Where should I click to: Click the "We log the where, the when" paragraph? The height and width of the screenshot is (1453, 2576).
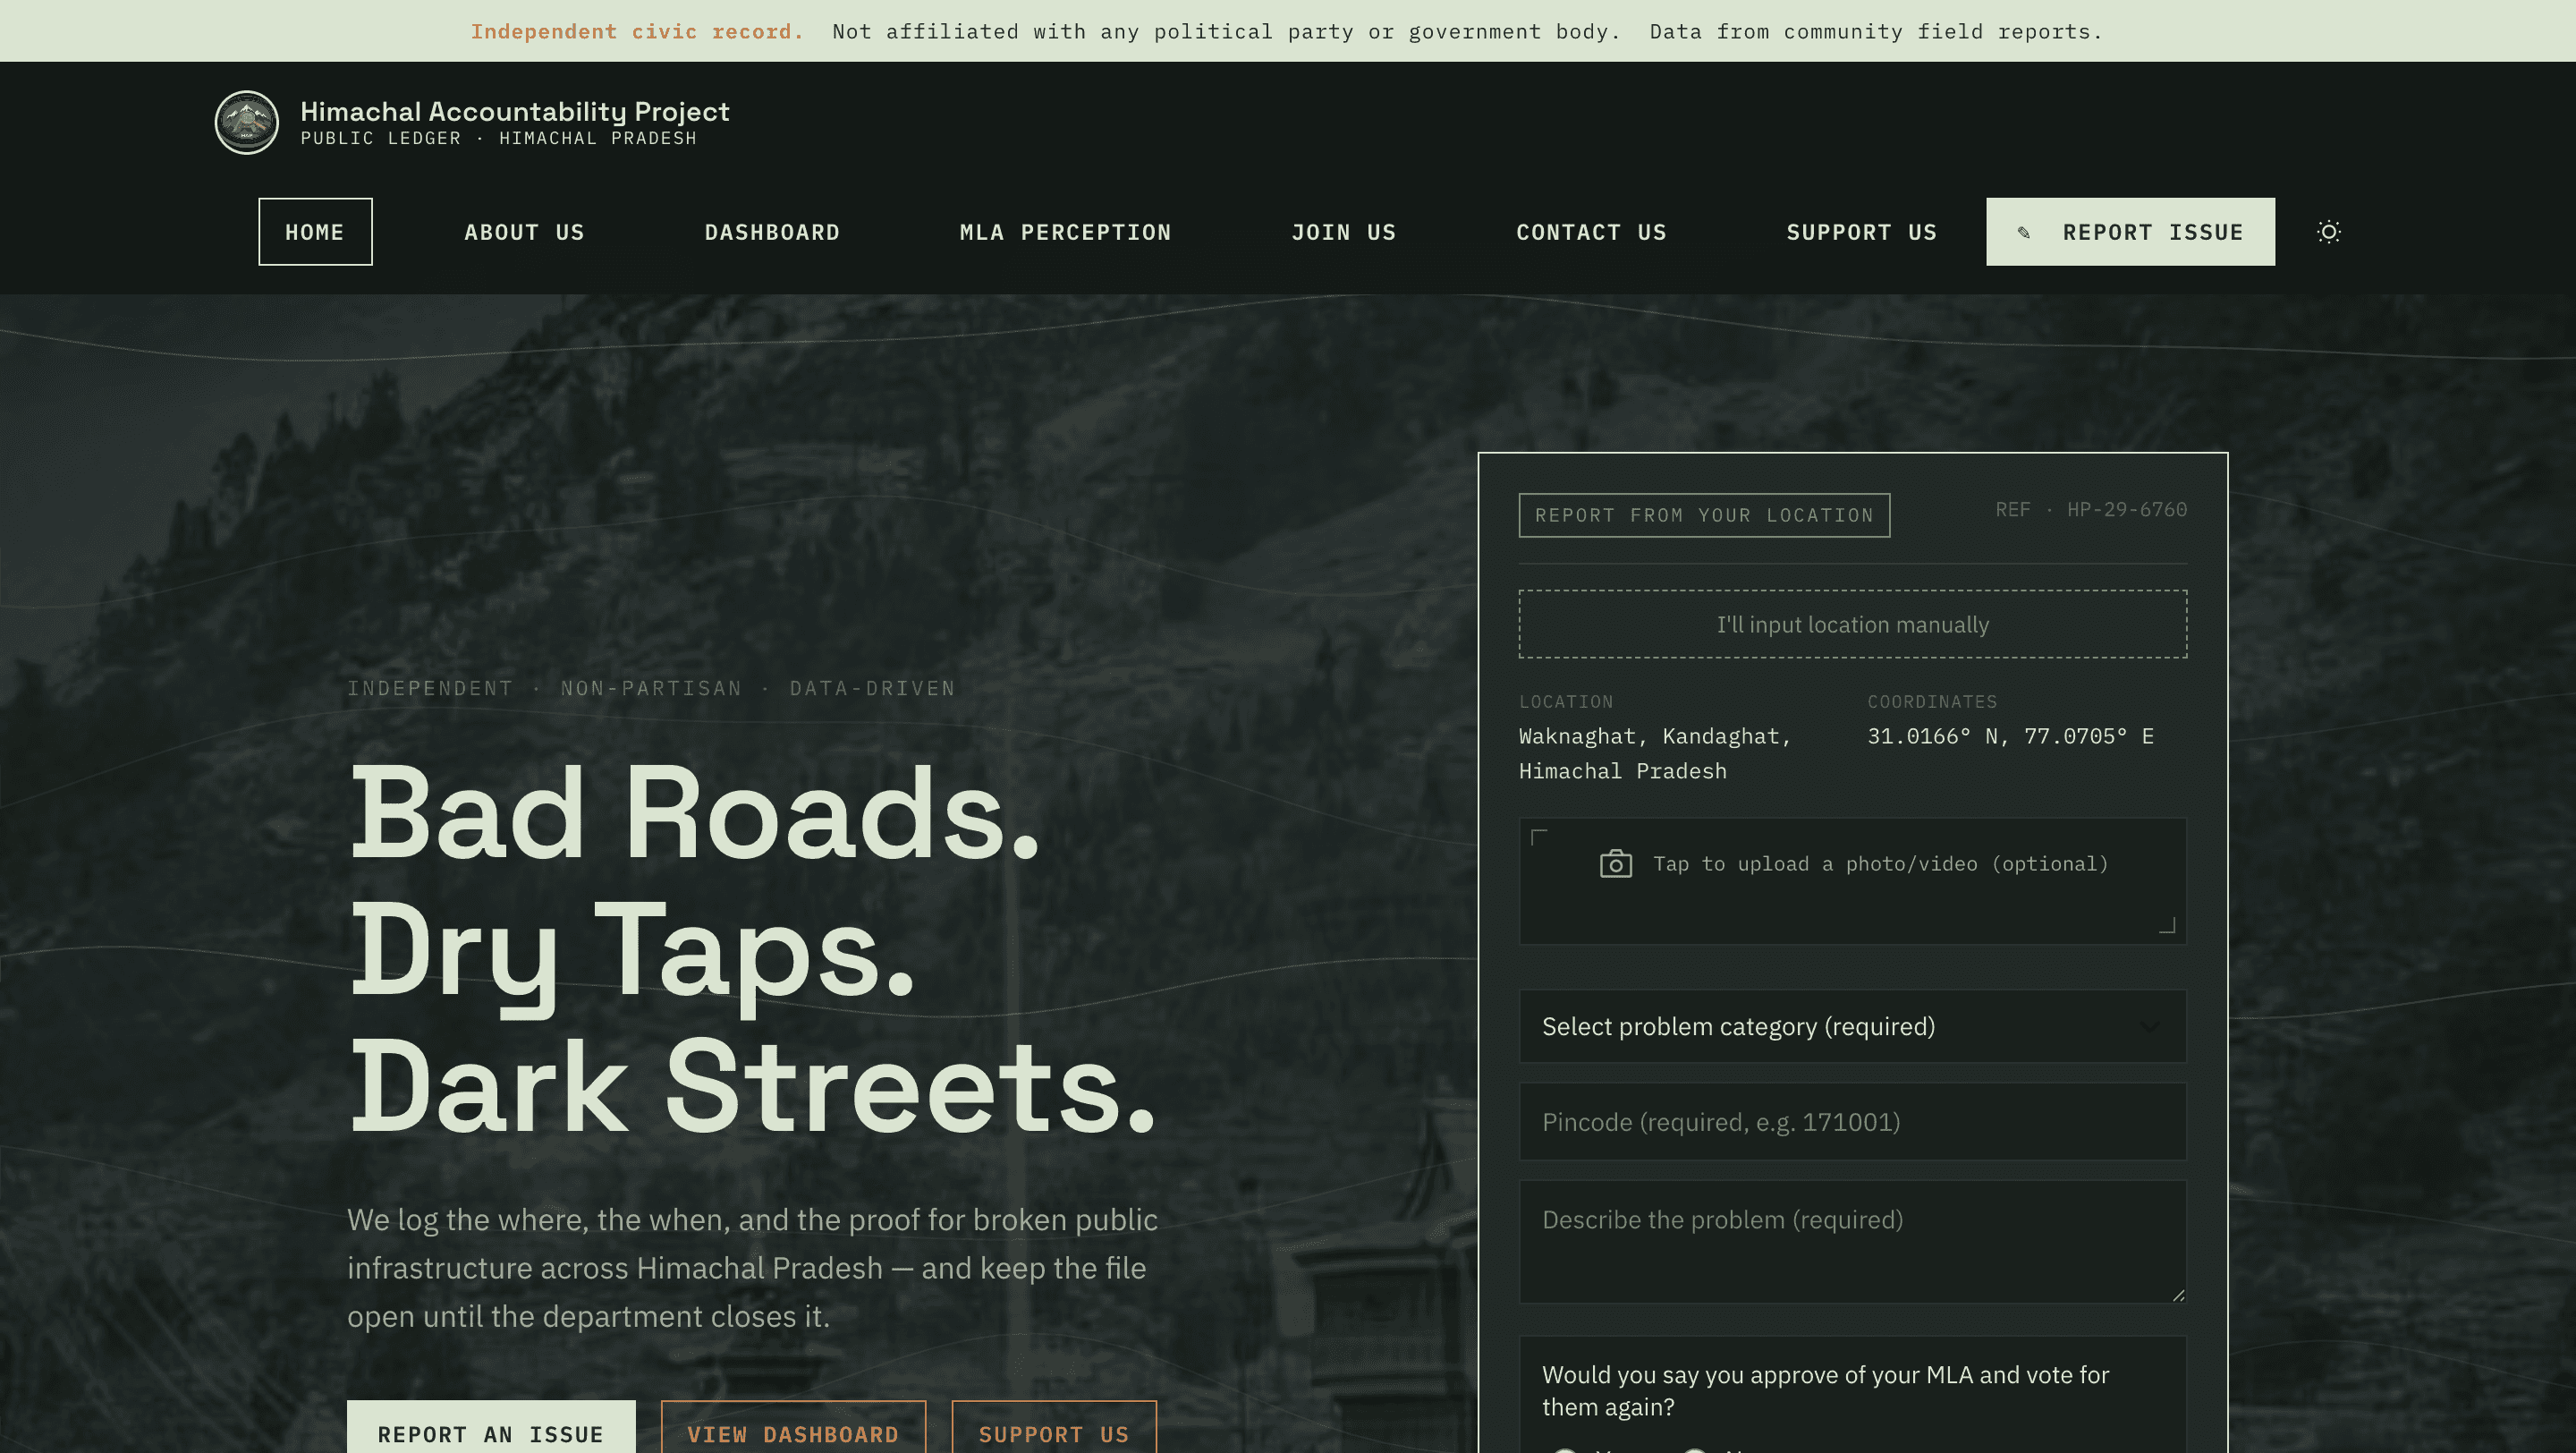point(752,1268)
